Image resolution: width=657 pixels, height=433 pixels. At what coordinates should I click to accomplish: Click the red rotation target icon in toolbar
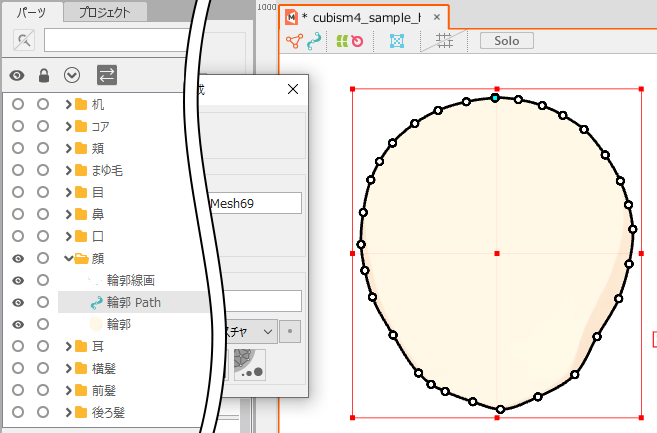pos(357,41)
